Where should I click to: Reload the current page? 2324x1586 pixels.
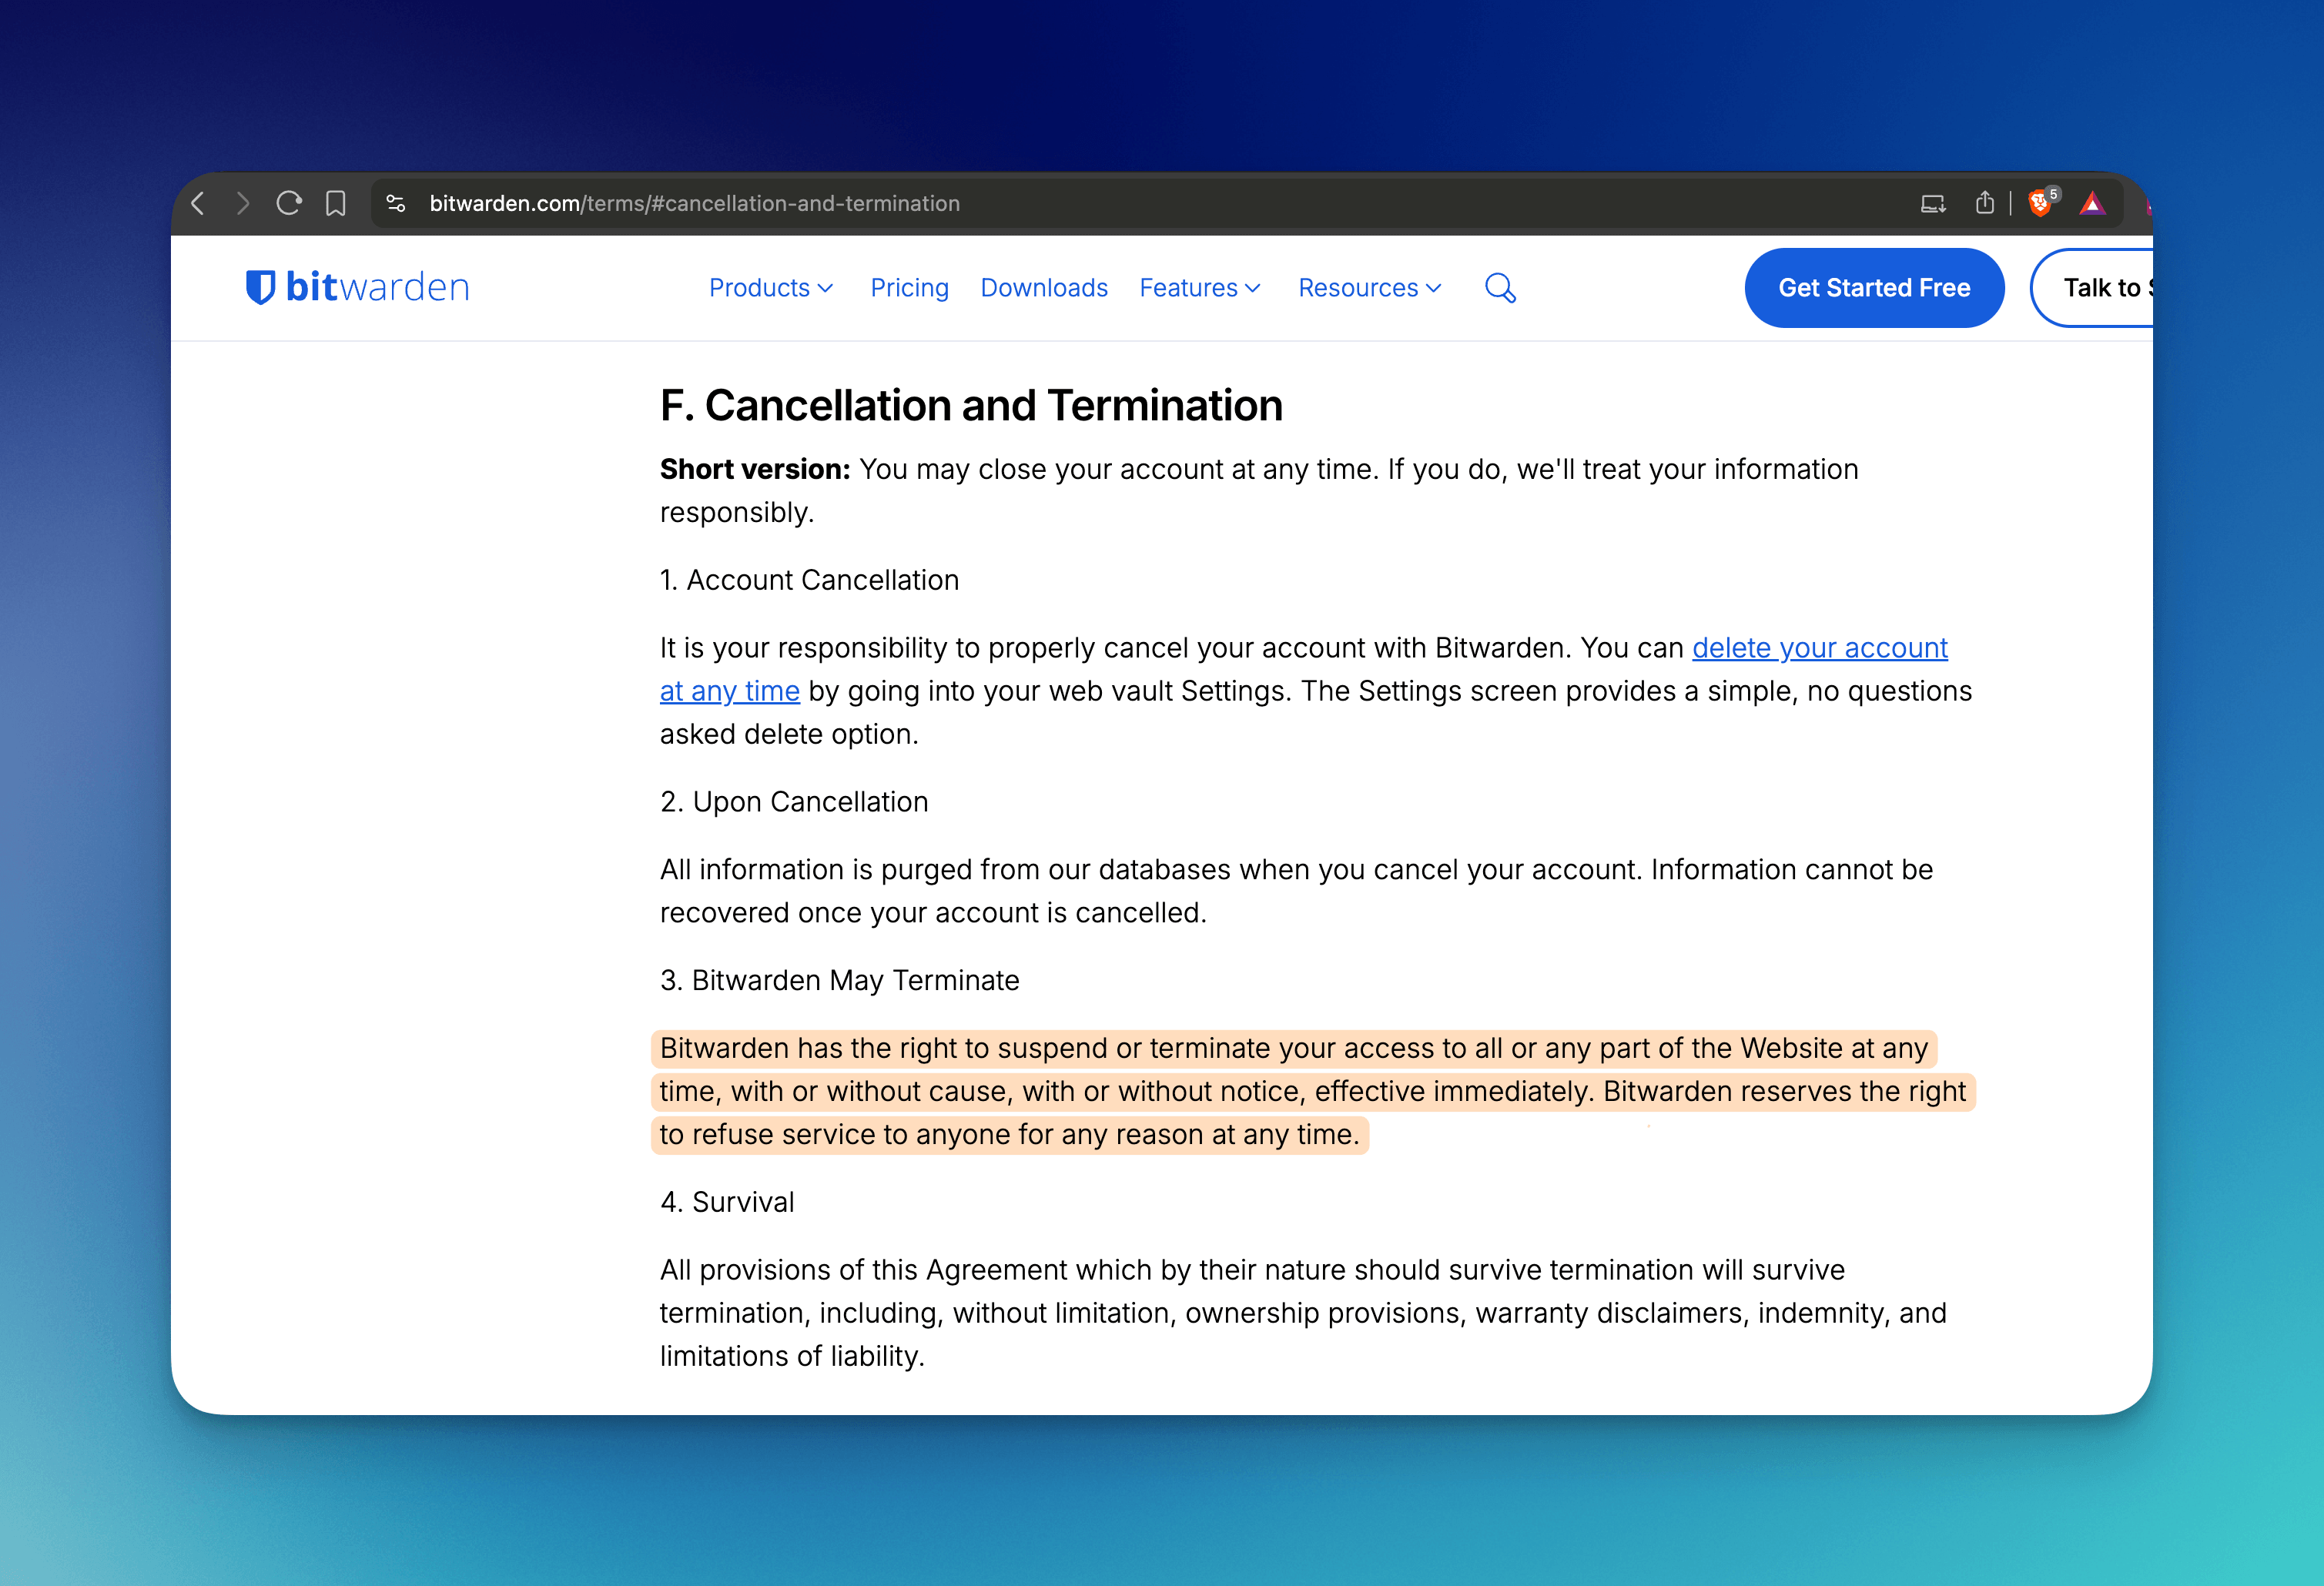[x=289, y=204]
